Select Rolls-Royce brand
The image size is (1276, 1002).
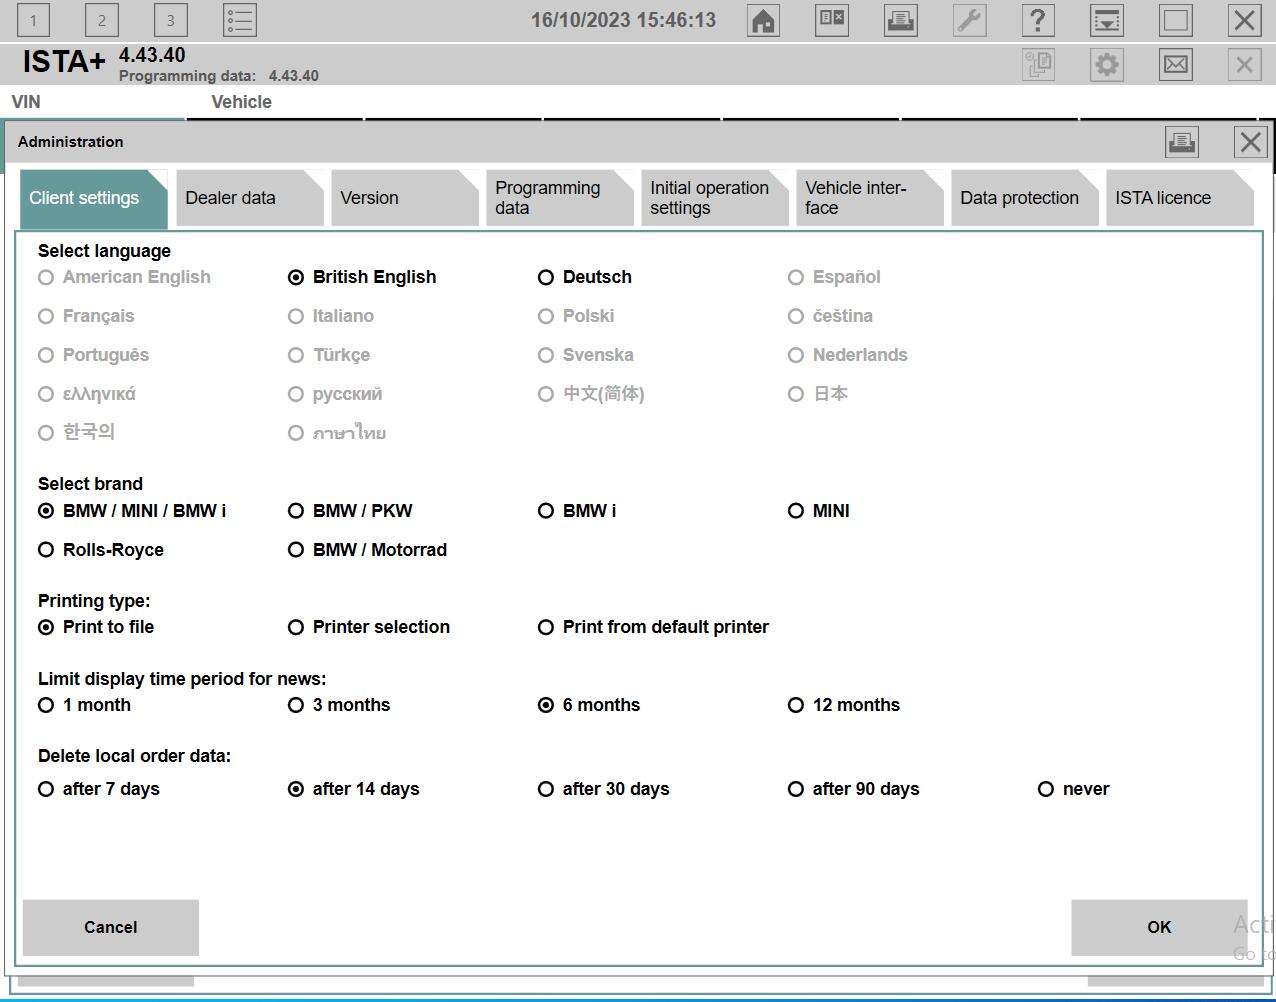click(101, 550)
